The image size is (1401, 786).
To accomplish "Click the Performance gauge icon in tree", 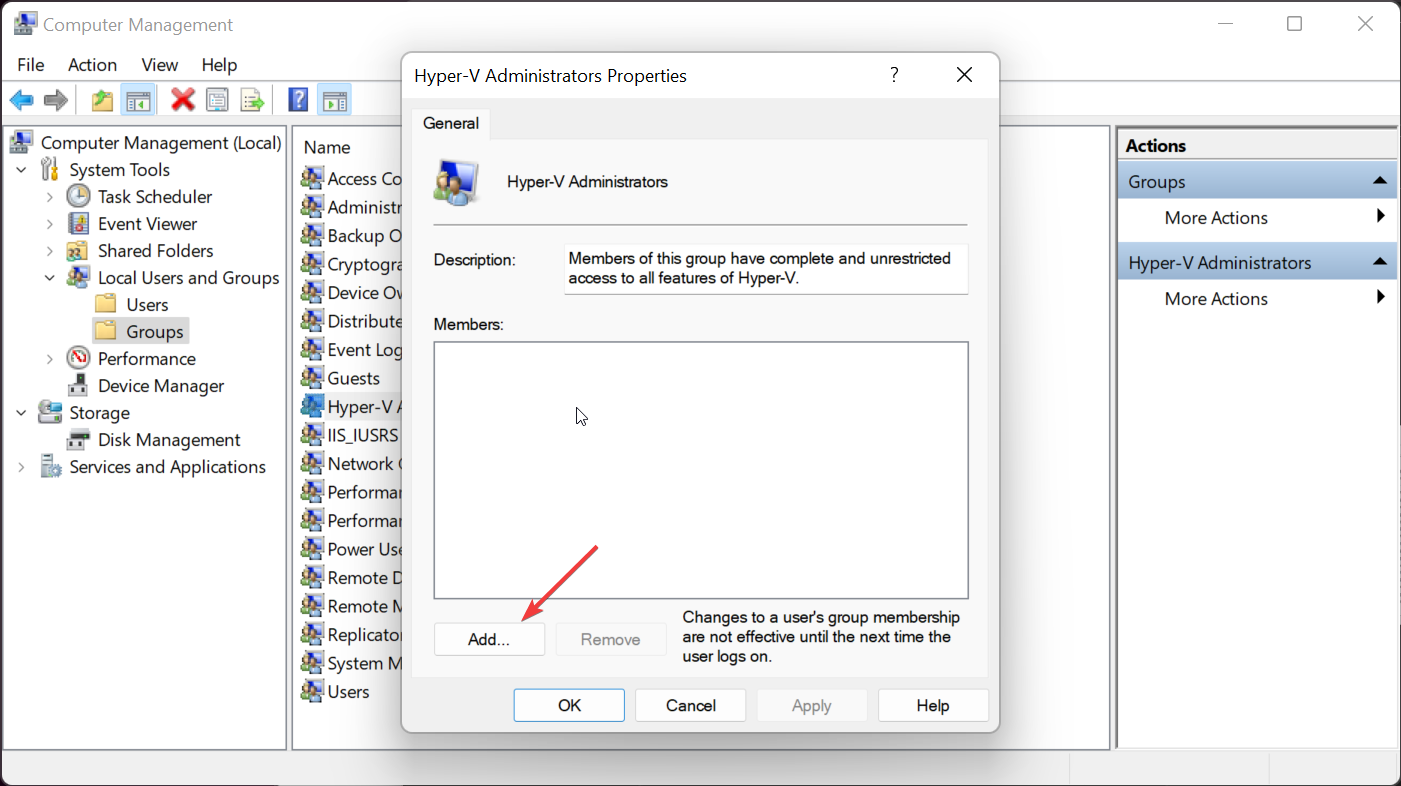I will (78, 358).
